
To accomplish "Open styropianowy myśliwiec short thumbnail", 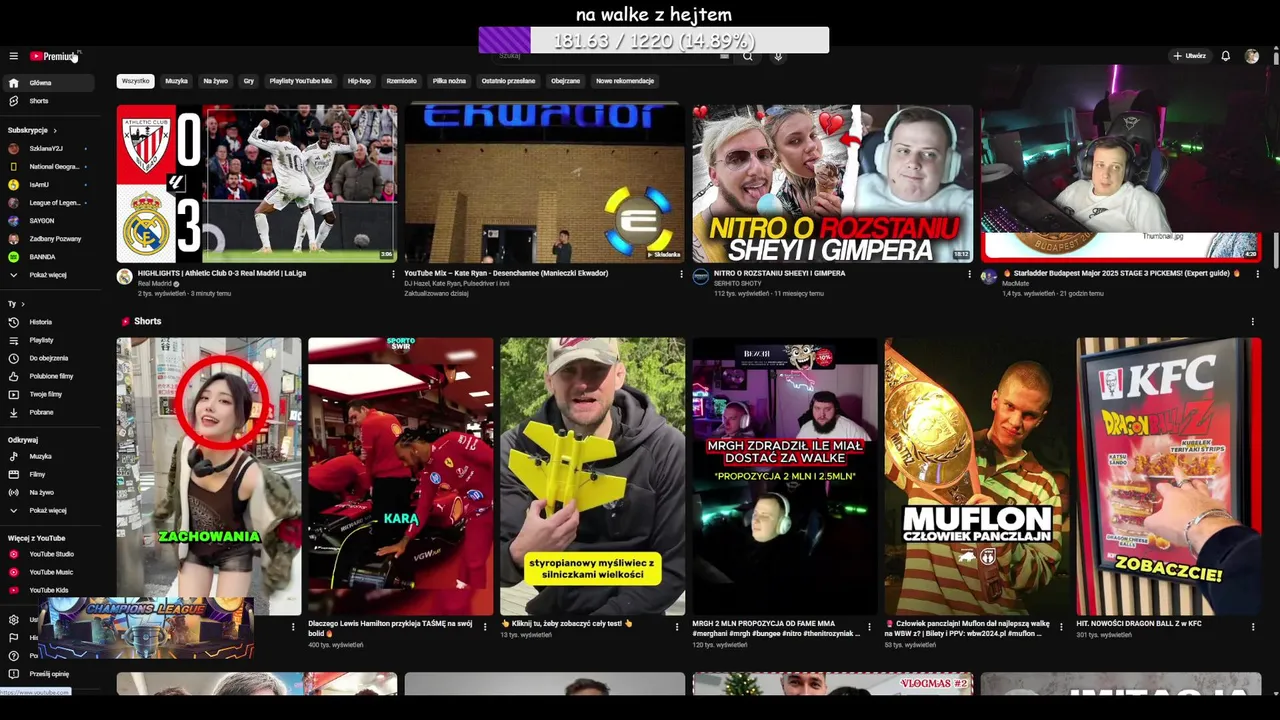I will tap(593, 476).
